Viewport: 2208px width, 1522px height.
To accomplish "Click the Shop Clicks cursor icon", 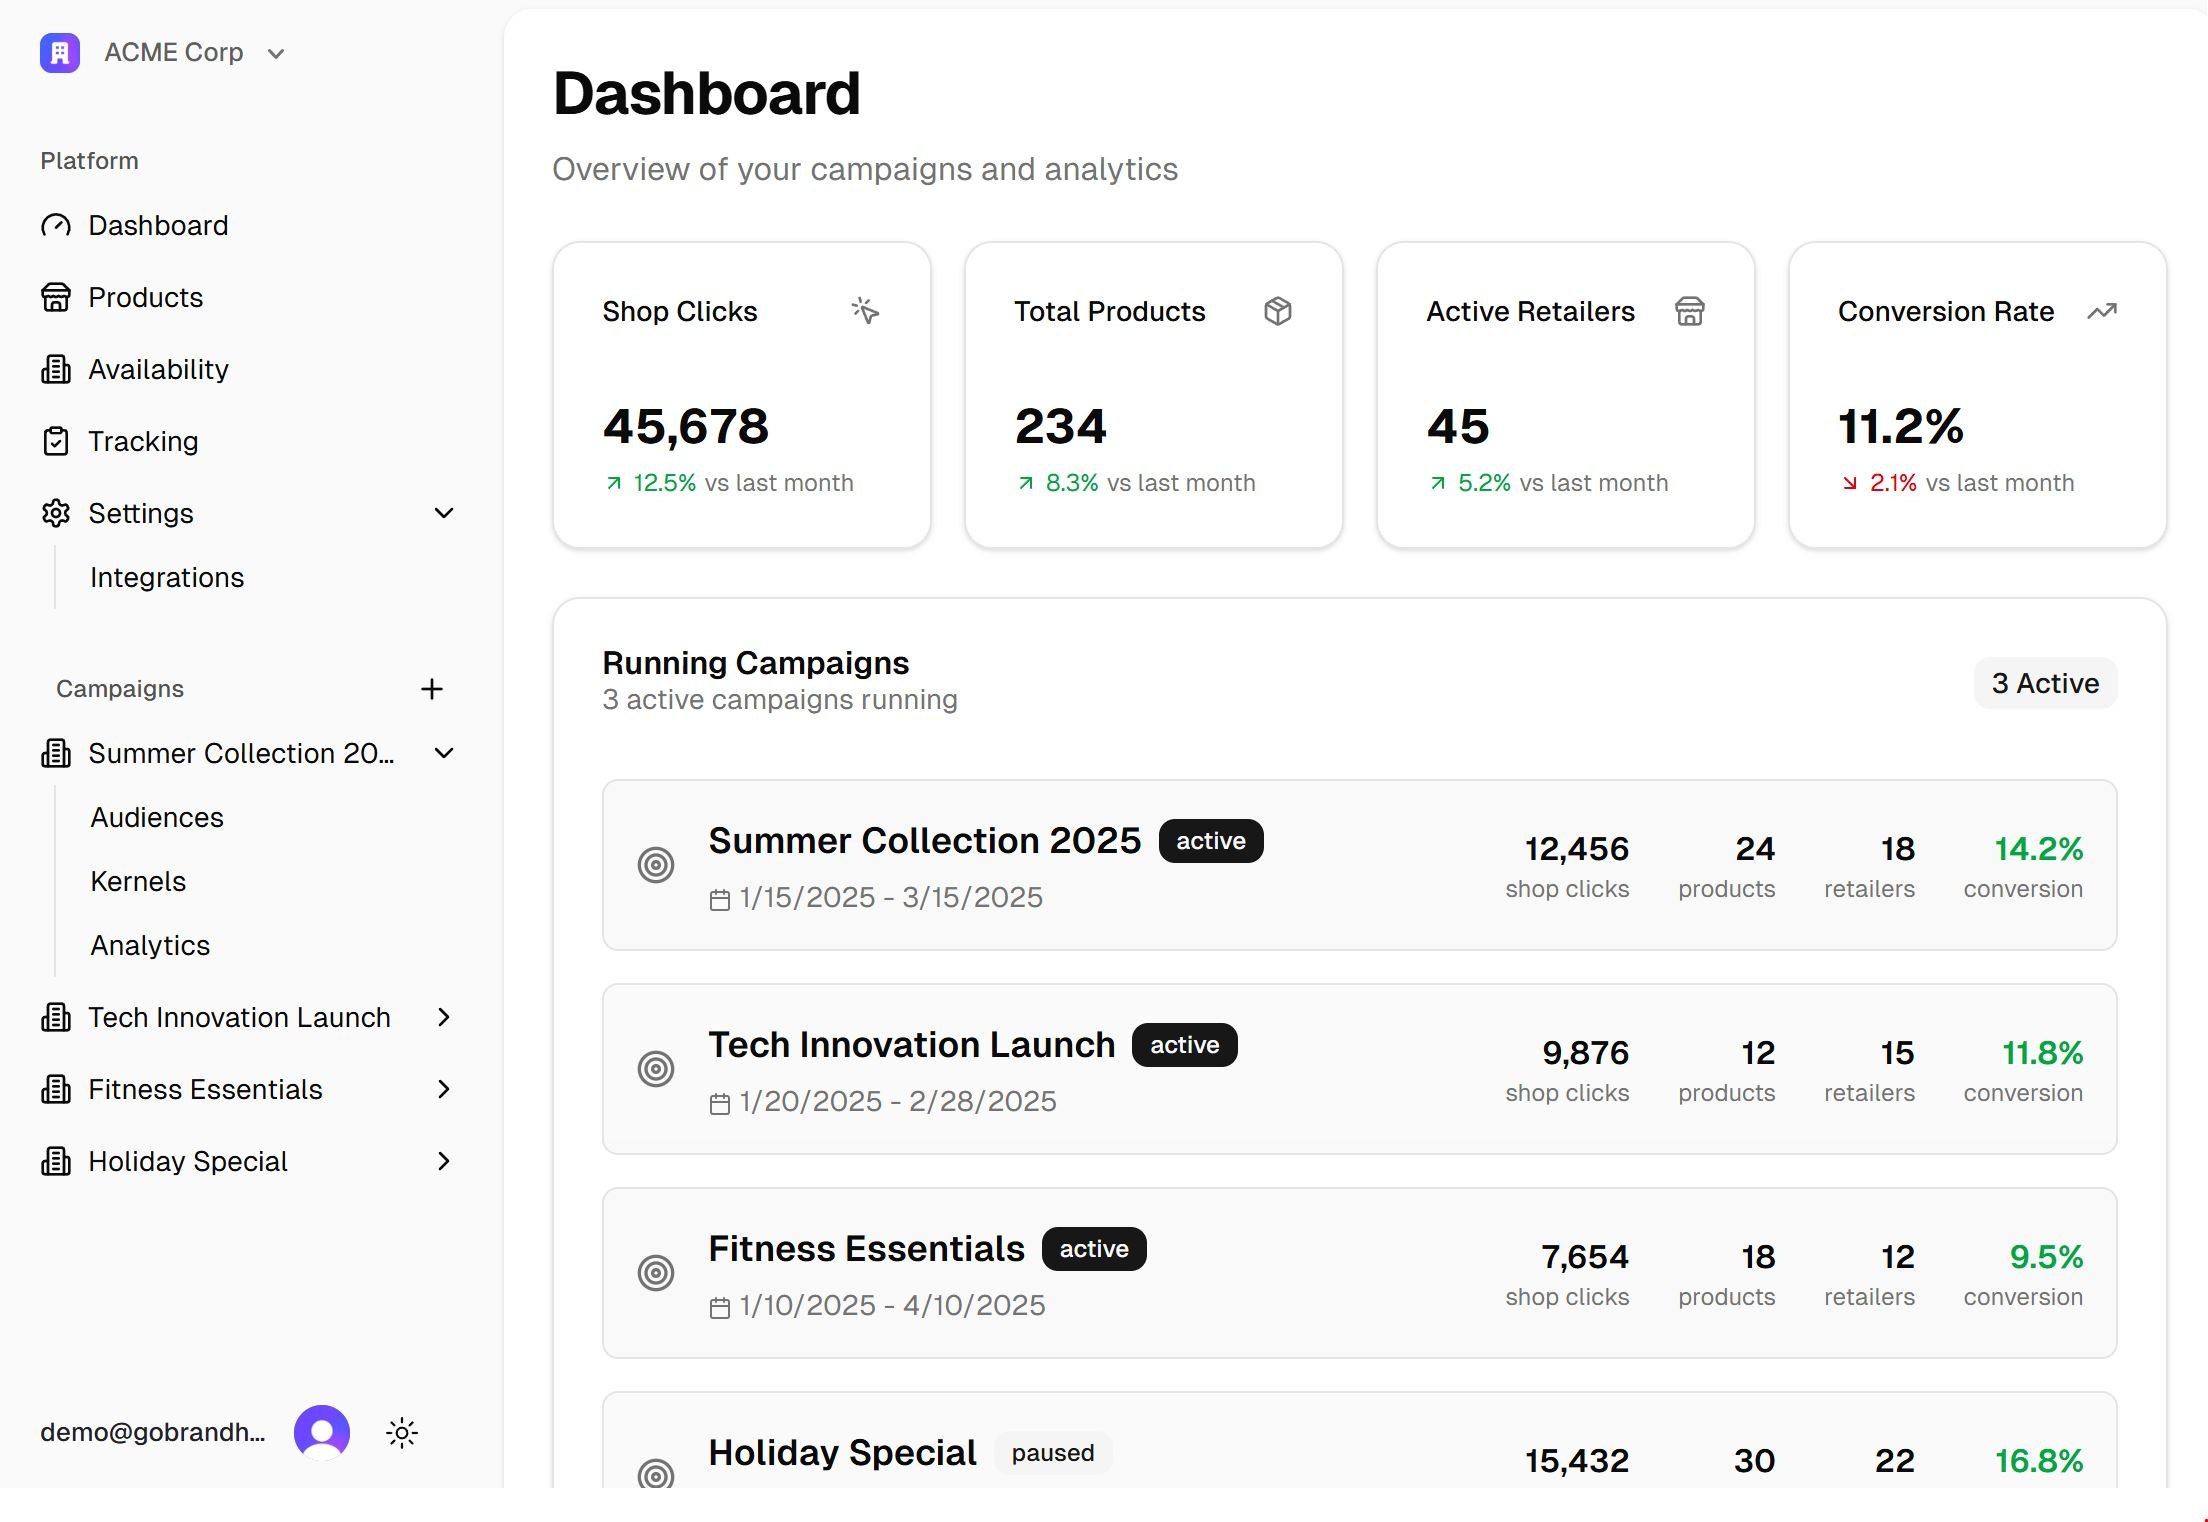I will [865, 311].
